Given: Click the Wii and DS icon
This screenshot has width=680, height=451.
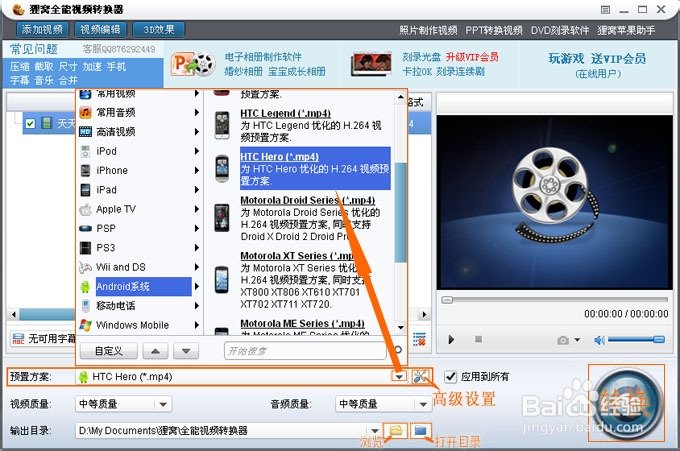Looking at the screenshot, I should (85, 267).
